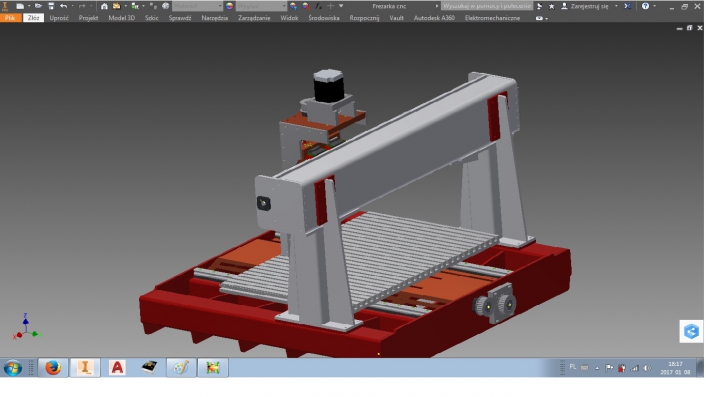Click the first appearance icon after the Wygląd box
The image size is (706, 397).
(x=294, y=6)
